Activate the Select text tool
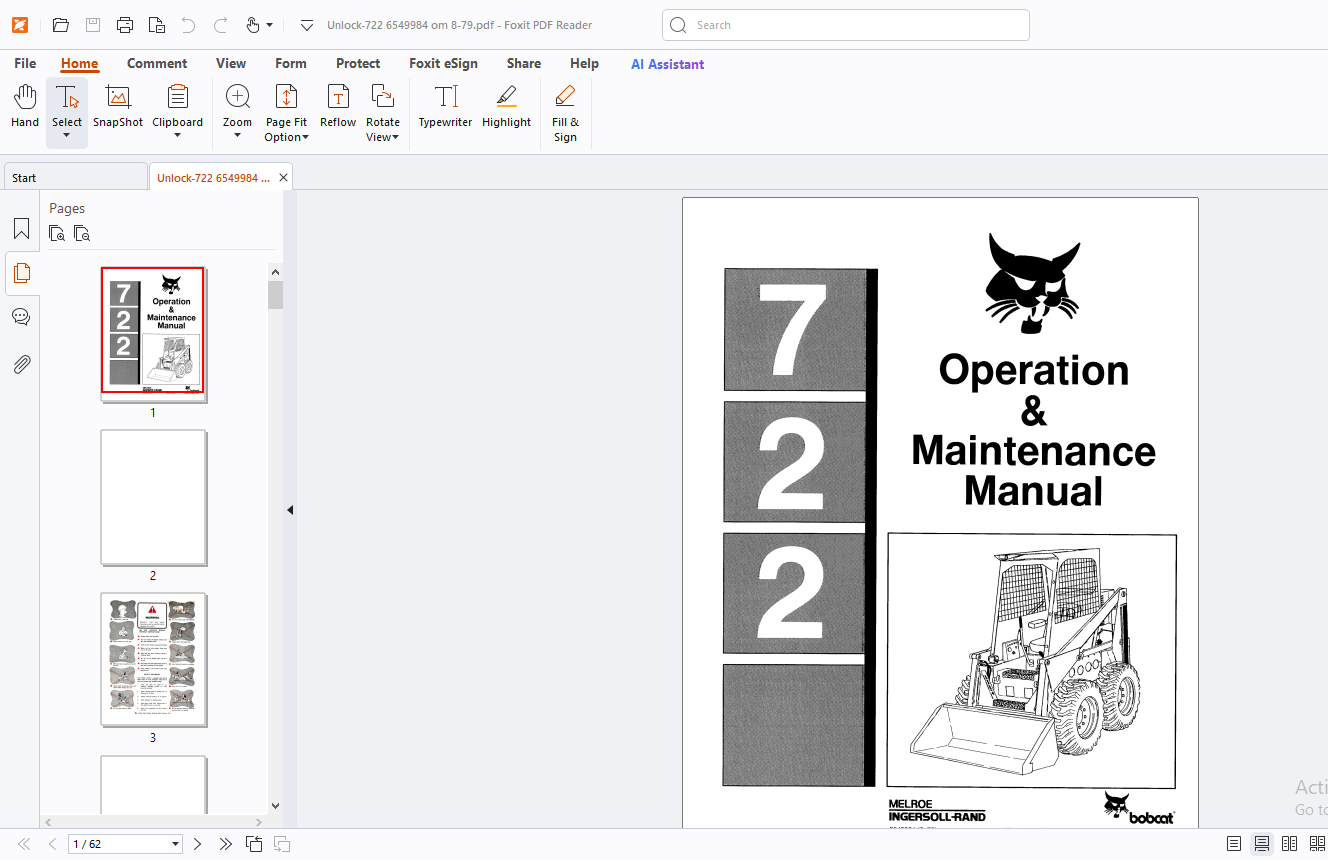Screen dimensions: 1328x860 pyautogui.click(x=67, y=98)
